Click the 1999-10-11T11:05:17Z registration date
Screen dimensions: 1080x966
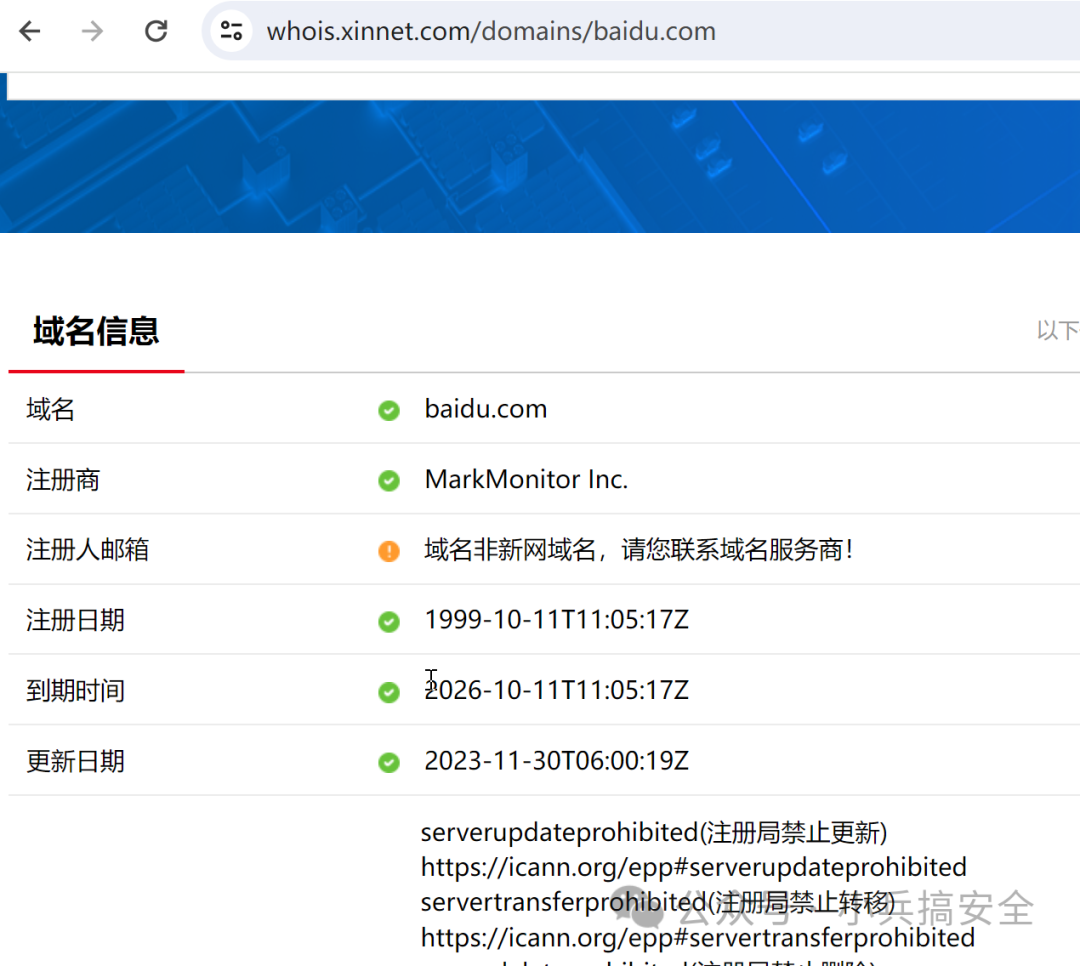[x=556, y=620]
